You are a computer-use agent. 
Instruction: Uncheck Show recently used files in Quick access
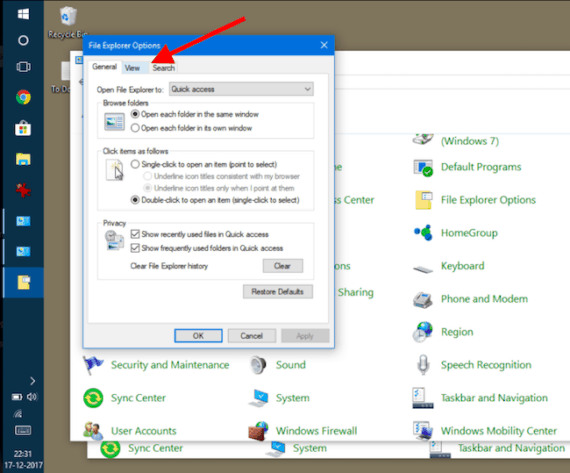tap(135, 234)
